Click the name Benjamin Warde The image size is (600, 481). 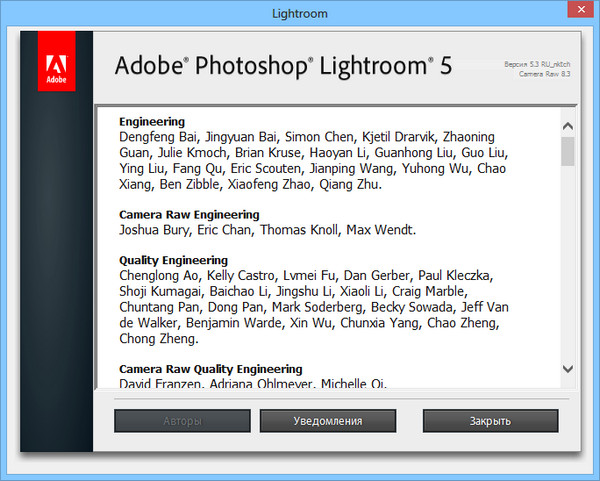pyautogui.click(x=233, y=323)
